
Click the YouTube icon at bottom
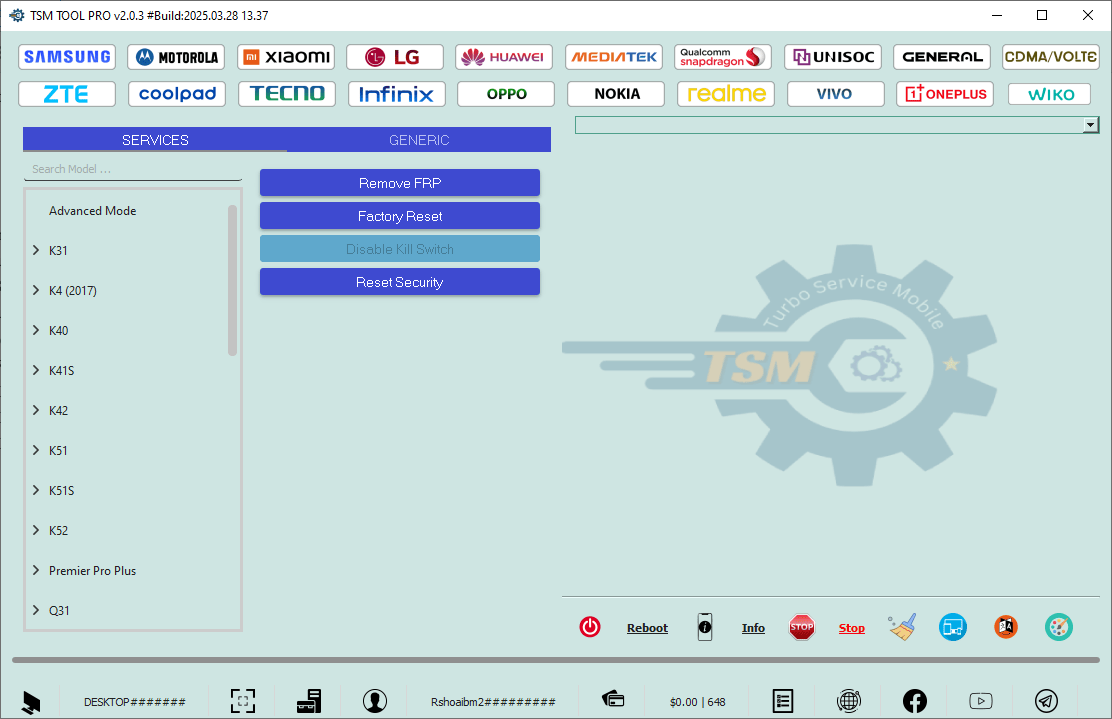(x=981, y=701)
